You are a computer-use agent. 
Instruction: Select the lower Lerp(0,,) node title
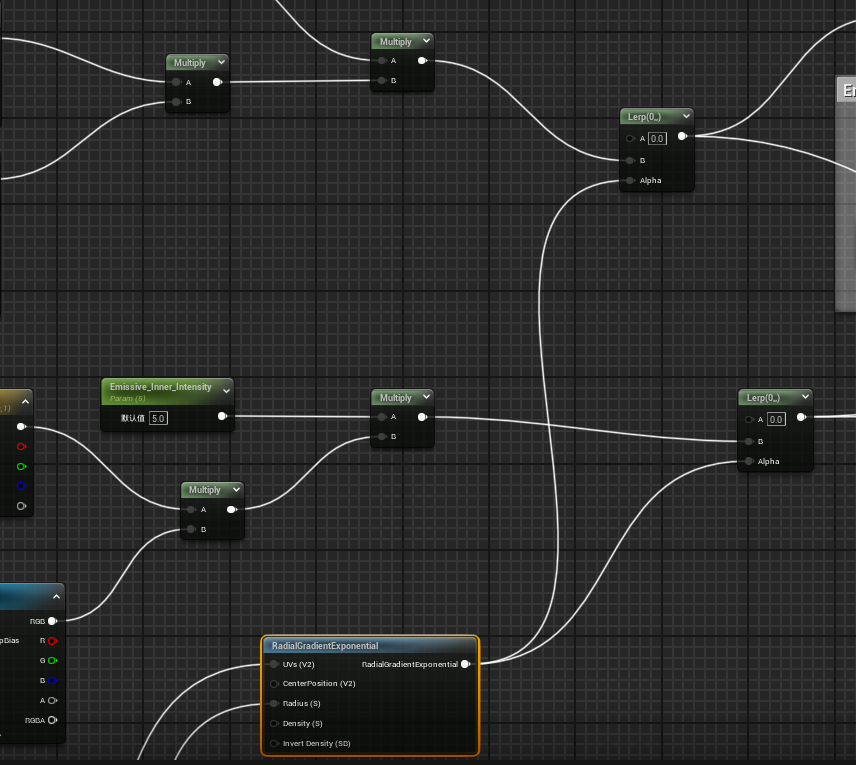click(x=763, y=398)
